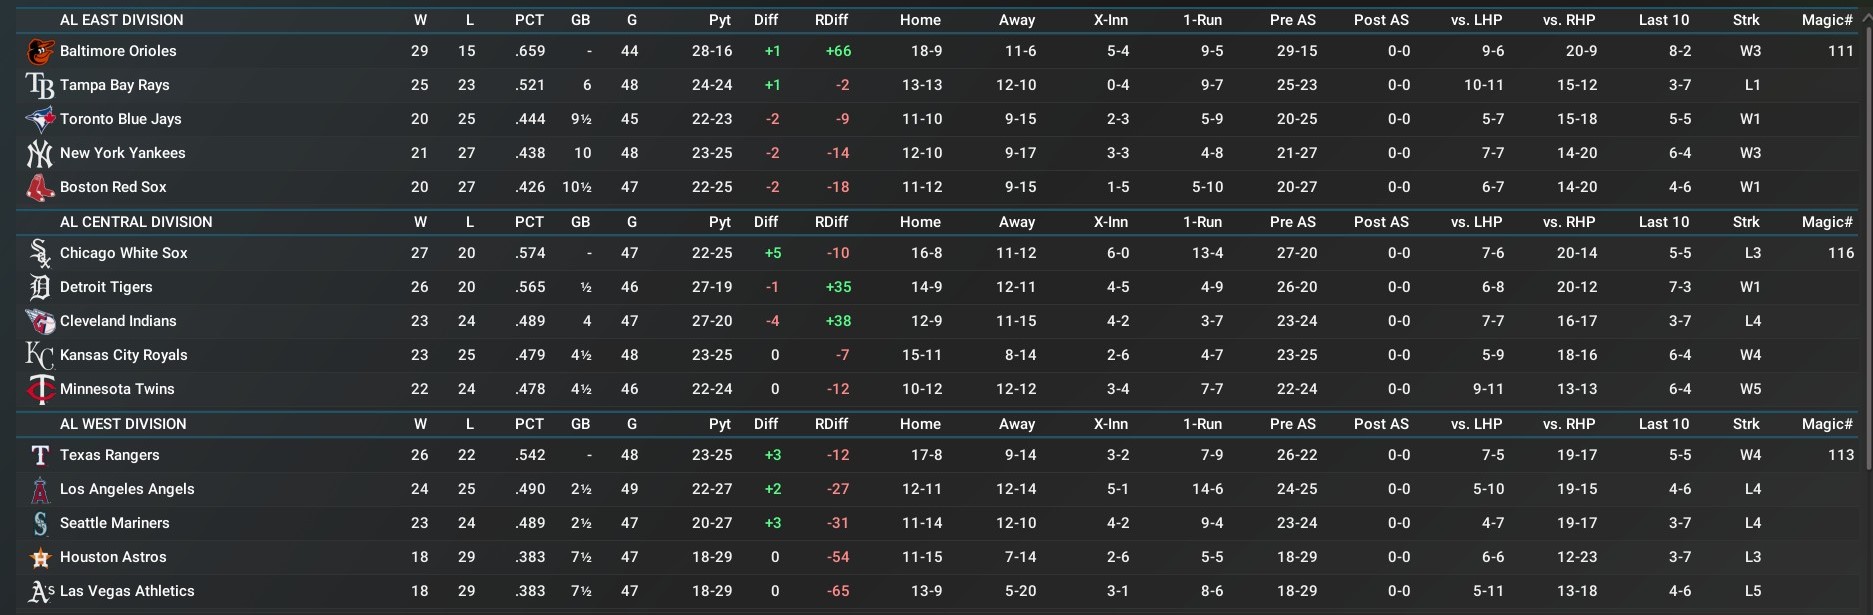Sort AL Central by 1-Run column header
This screenshot has height=615, width=1873.
click(x=1202, y=222)
